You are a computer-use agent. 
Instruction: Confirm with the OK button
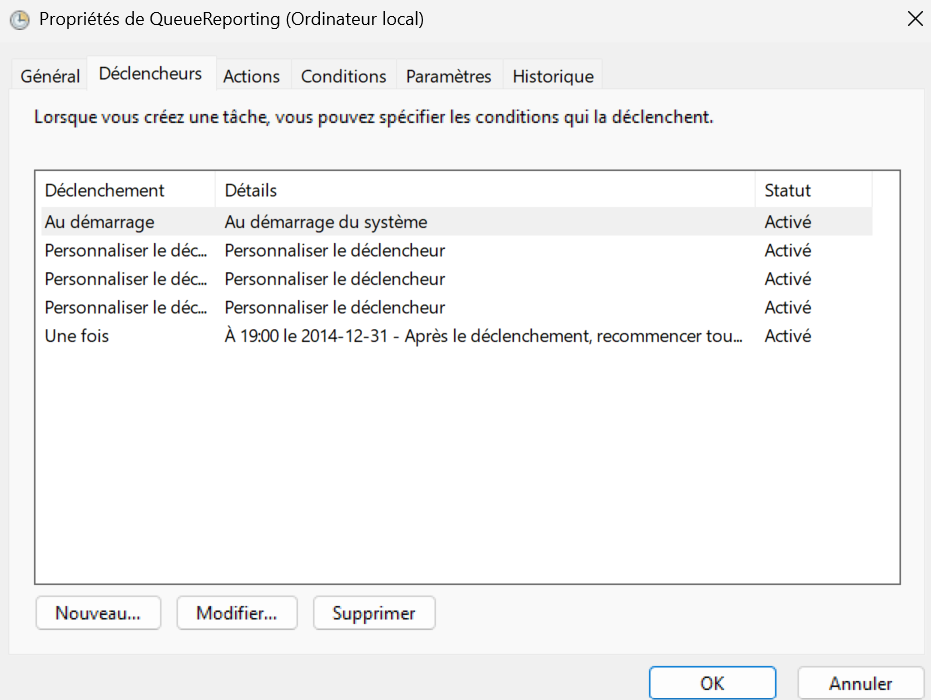coord(712,684)
